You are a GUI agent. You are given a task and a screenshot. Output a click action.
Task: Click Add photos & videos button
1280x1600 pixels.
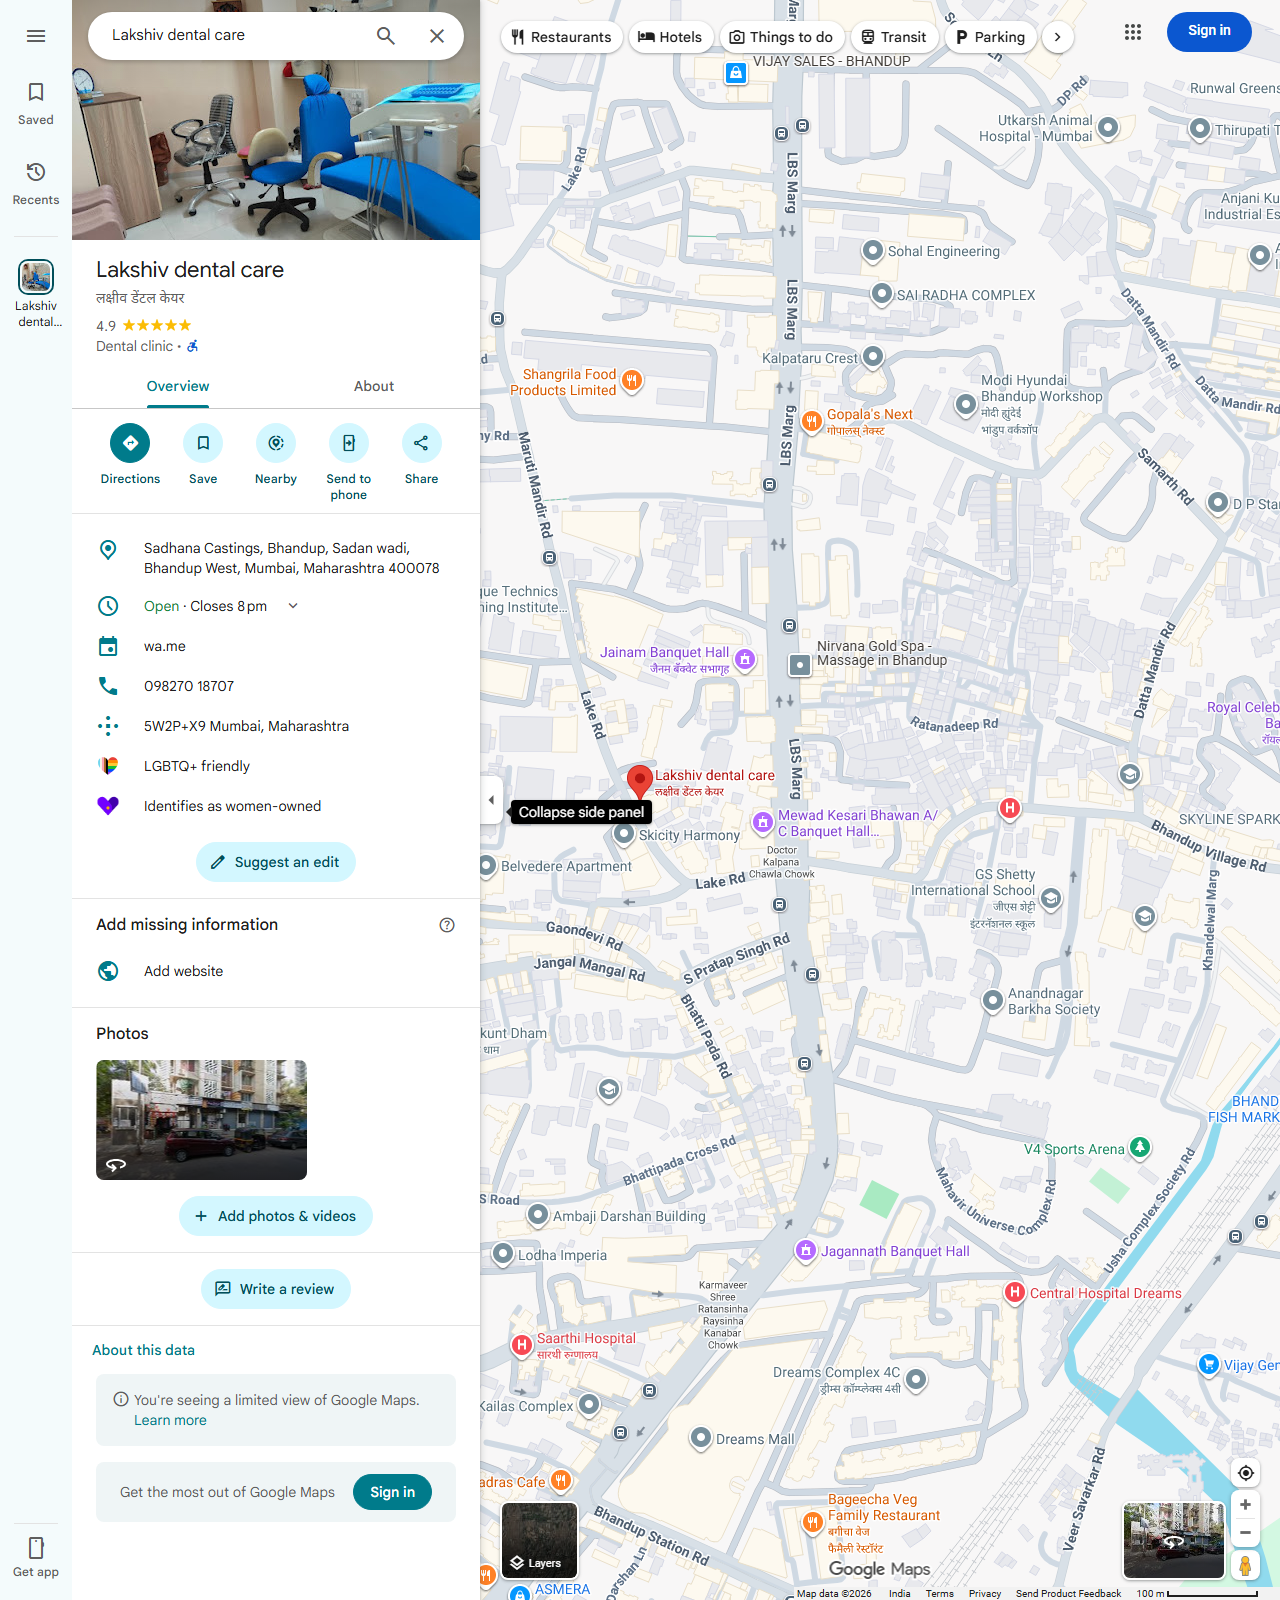(x=276, y=1216)
